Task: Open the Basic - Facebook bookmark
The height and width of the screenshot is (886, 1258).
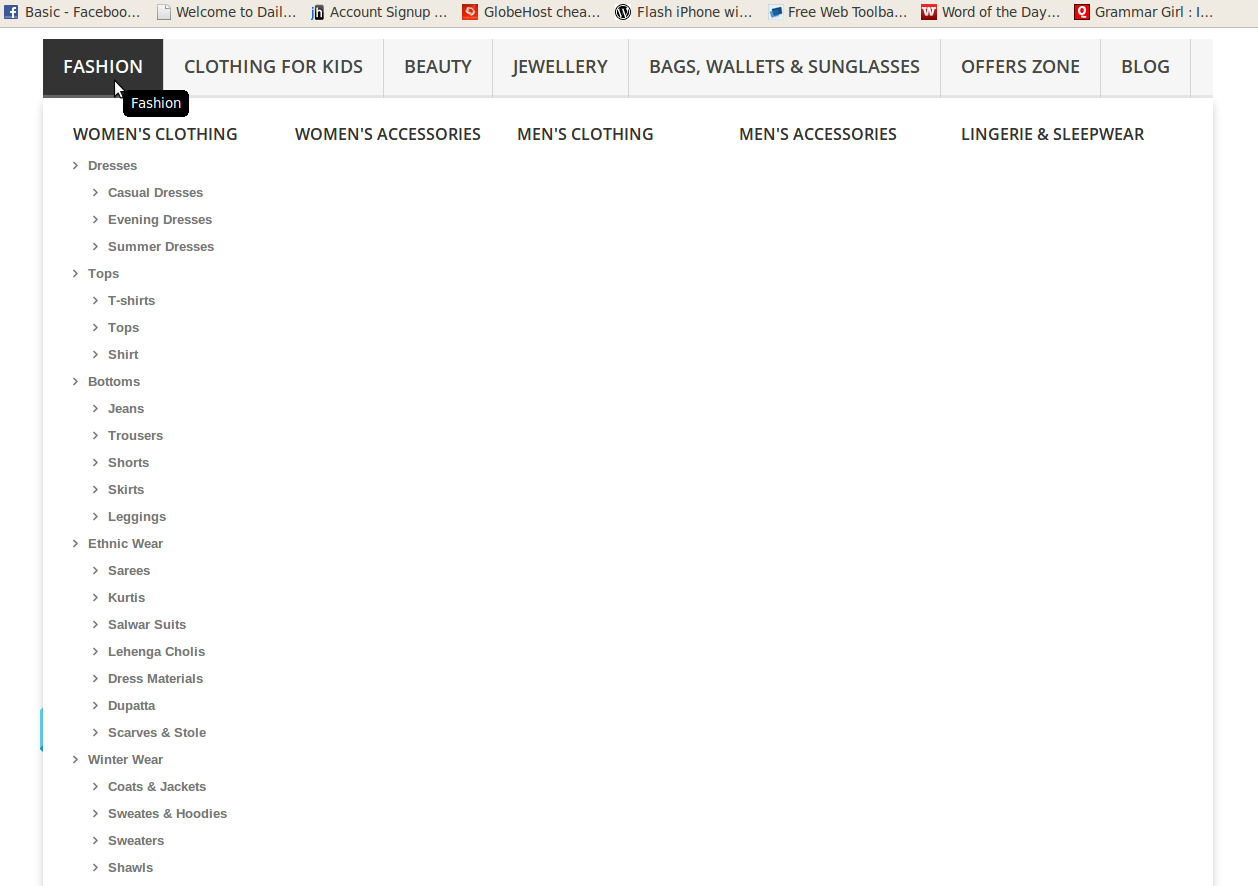Action: coord(72,12)
